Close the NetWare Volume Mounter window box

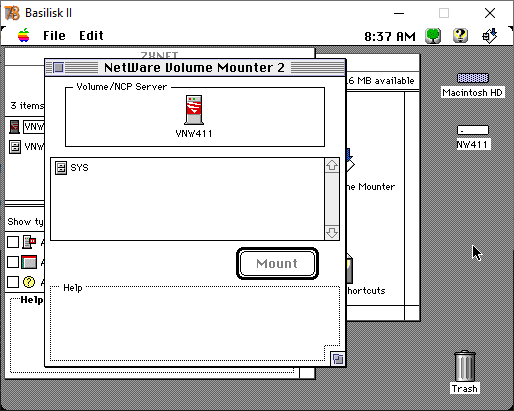coord(59,68)
